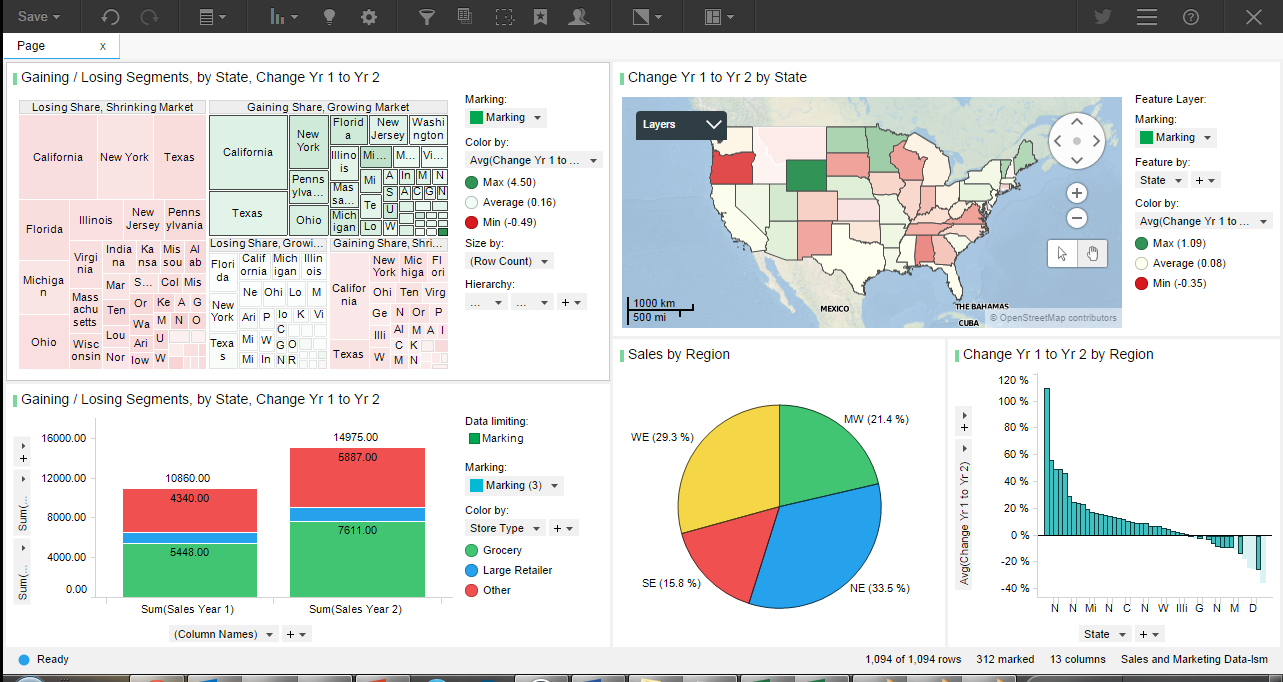Image resolution: width=1283 pixels, height=682 pixels.
Task: Switch to the Page tab
Action: coord(31,46)
